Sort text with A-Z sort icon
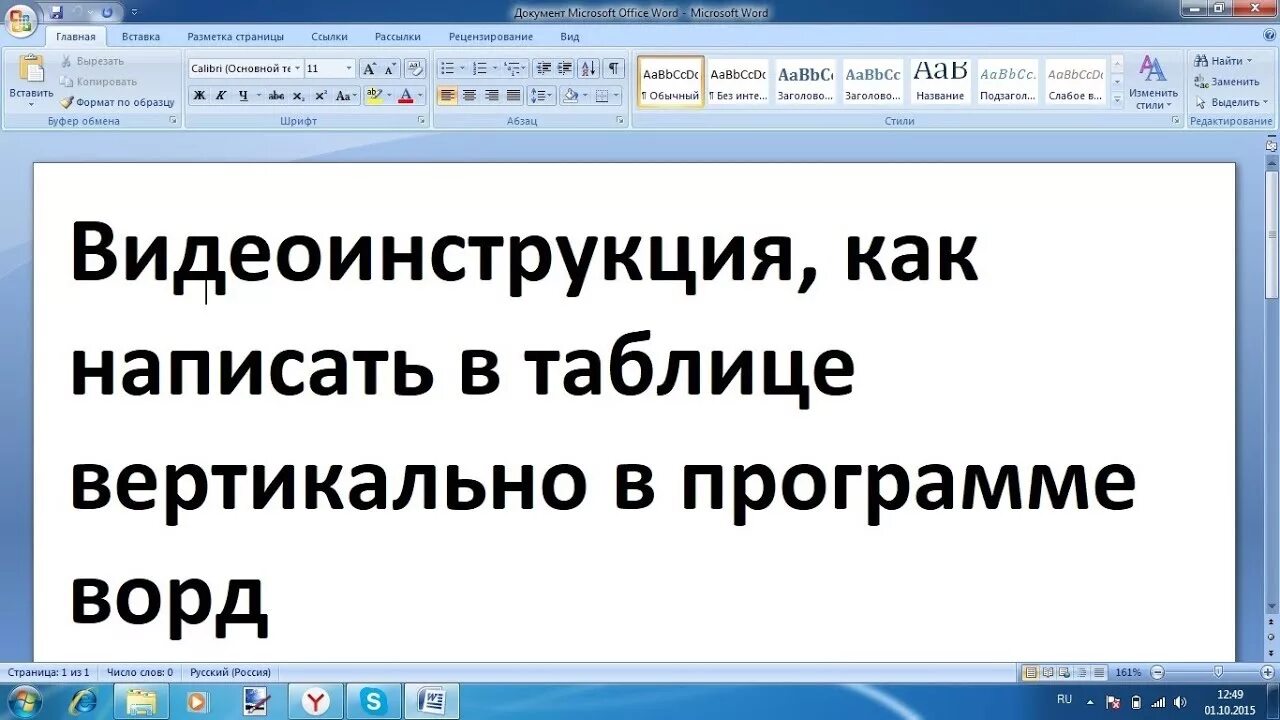The height and width of the screenshot is (720, 1280). pyautogui.click(x=590, y=69)
